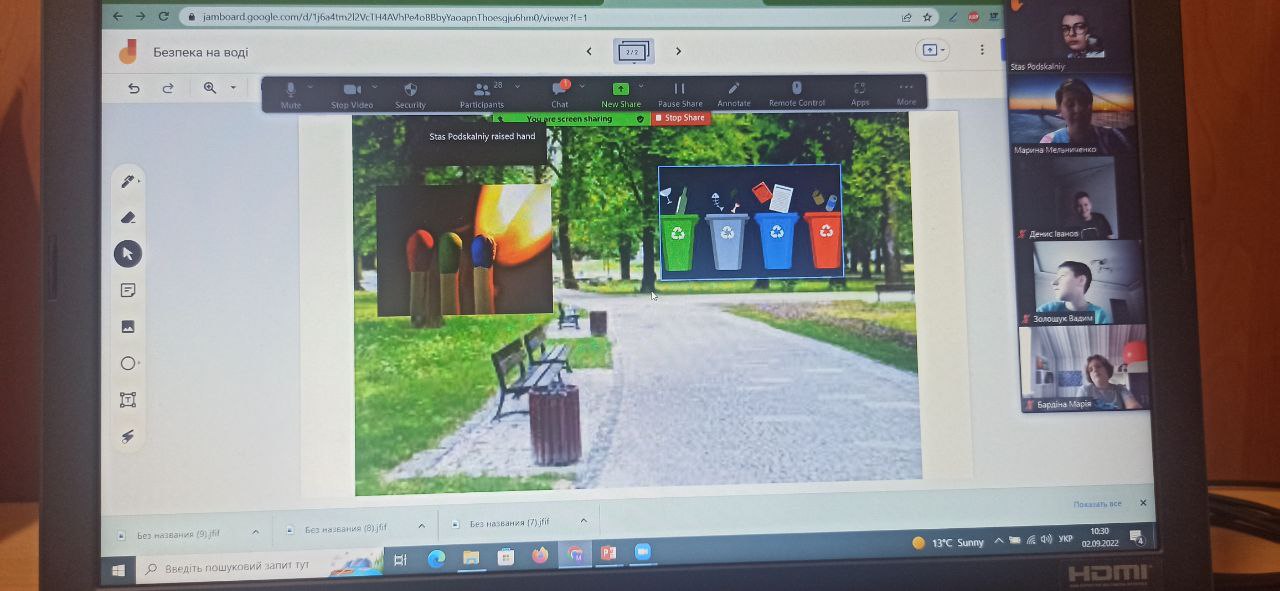1280x591 pixels.
Task: Mute microphone in Zoom toolbar
Action: point(291,91)
